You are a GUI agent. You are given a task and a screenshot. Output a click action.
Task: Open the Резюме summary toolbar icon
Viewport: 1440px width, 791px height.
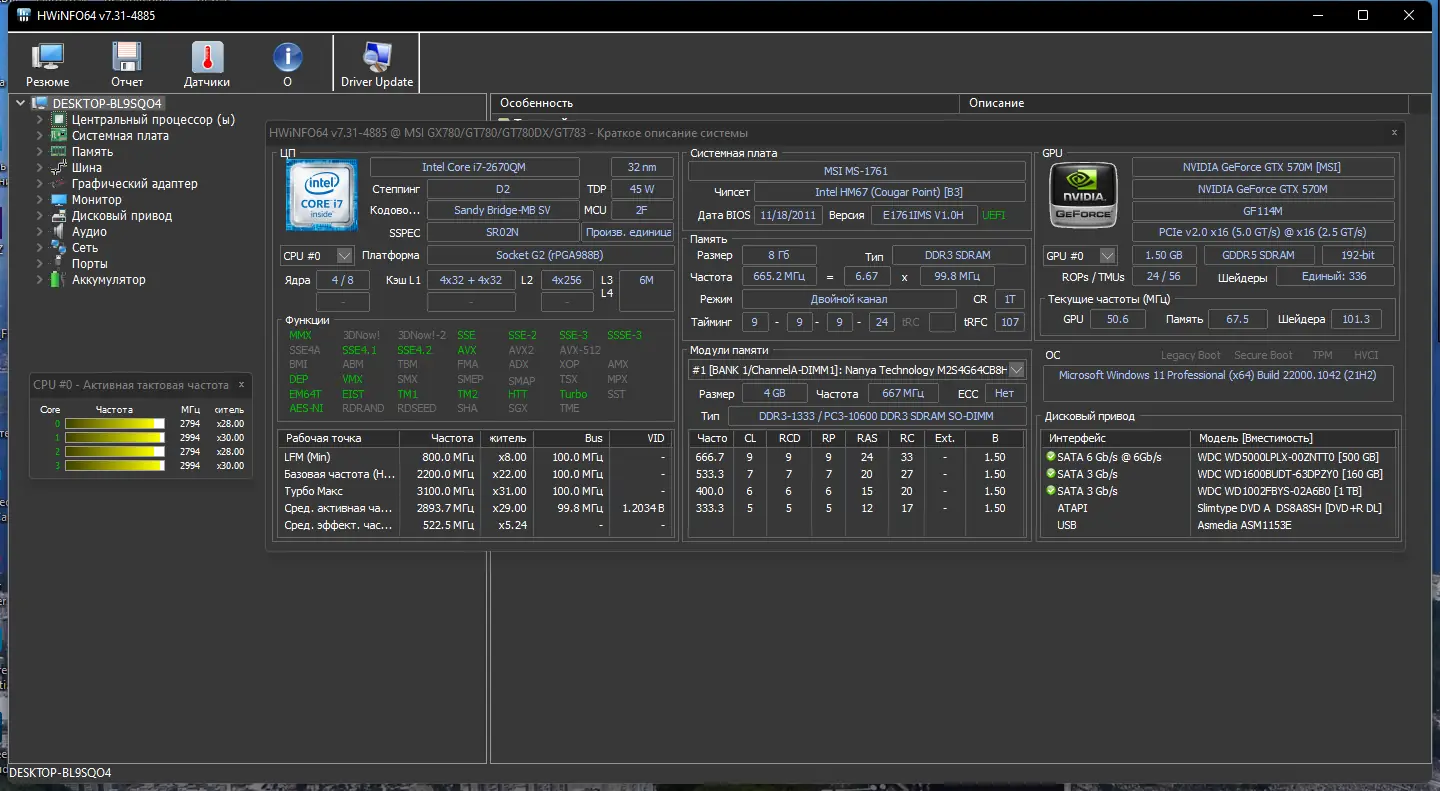click(x=47, y=58)
